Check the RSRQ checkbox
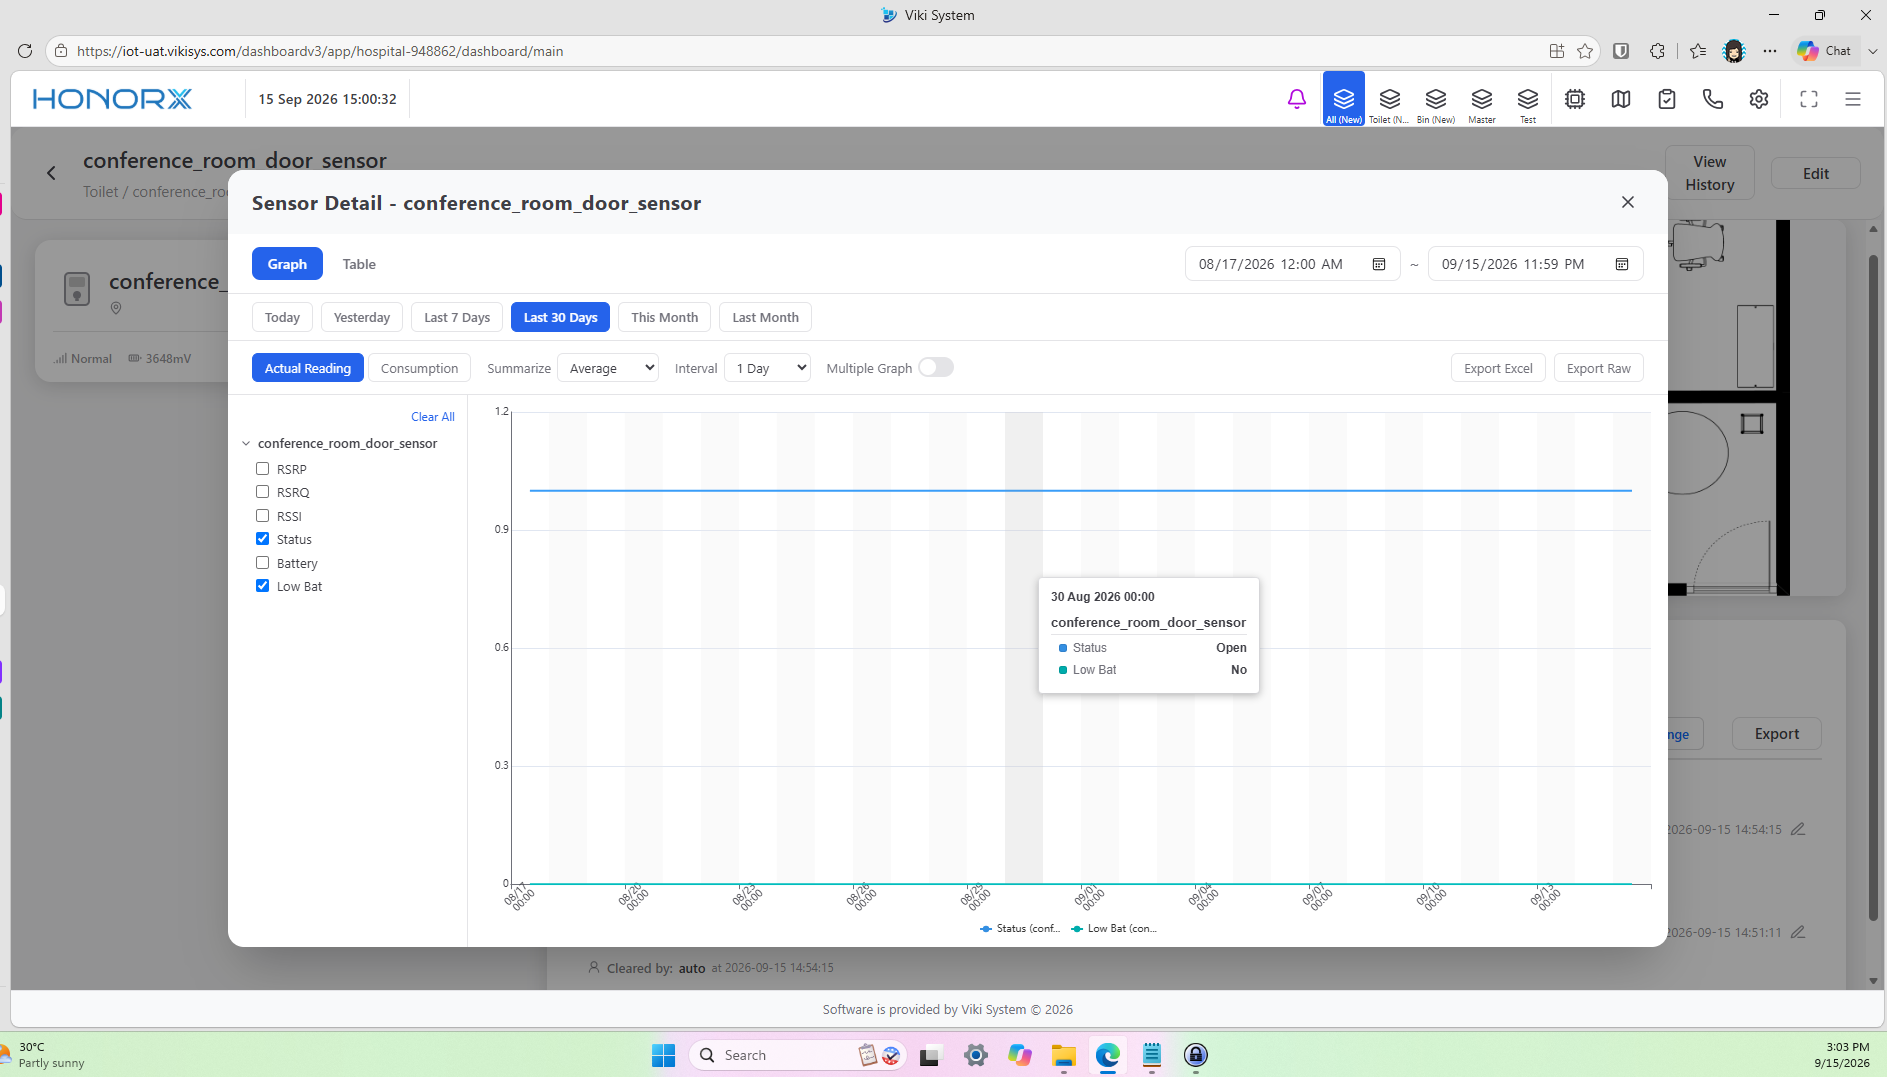The image size is (1887, 1077). 263,491
